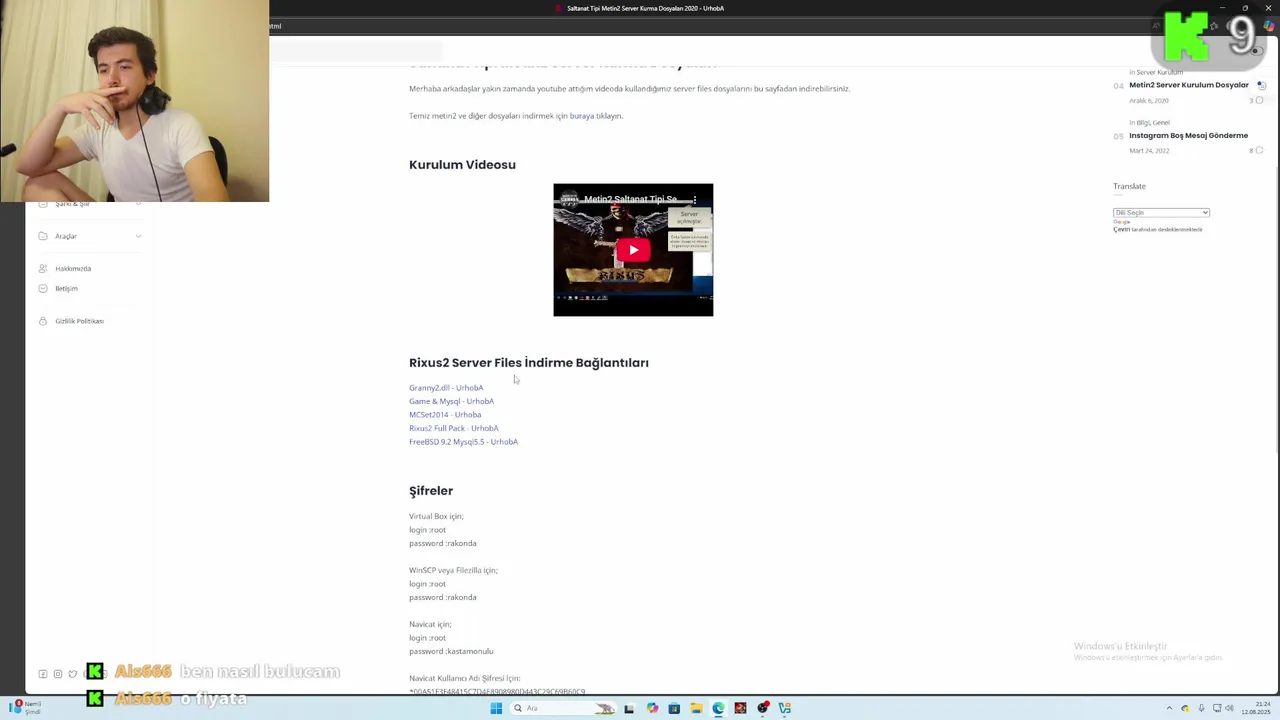Click the Hakkımızda people icon
Image resolution: width=1280 pixels, height=720 pixels.
click(43, 268)
